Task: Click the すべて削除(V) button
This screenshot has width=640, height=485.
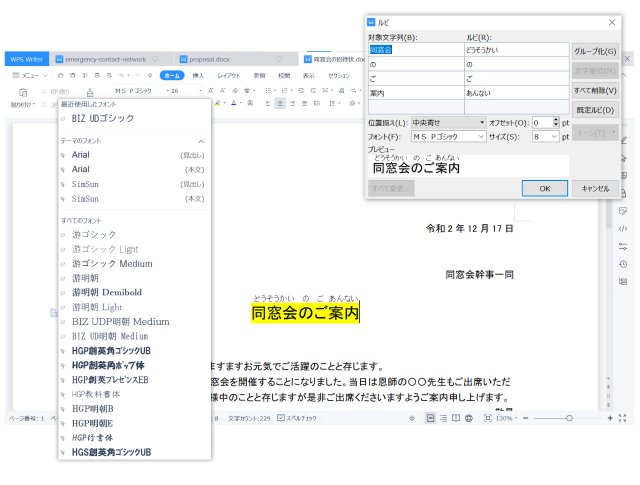Action: coord(595,90)
